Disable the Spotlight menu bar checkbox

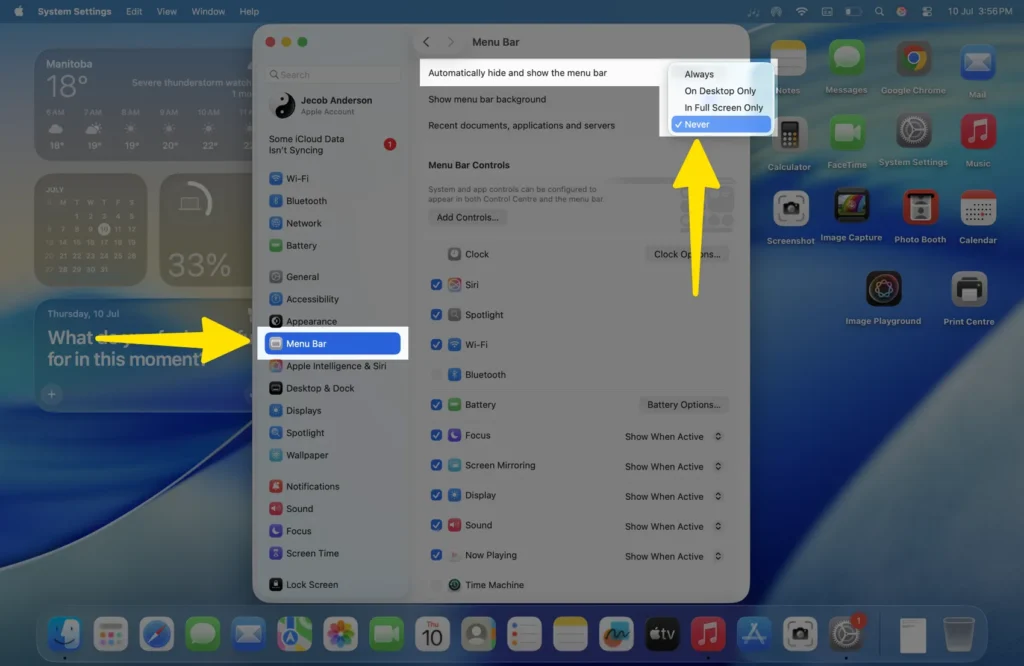(x=437, y=314)
